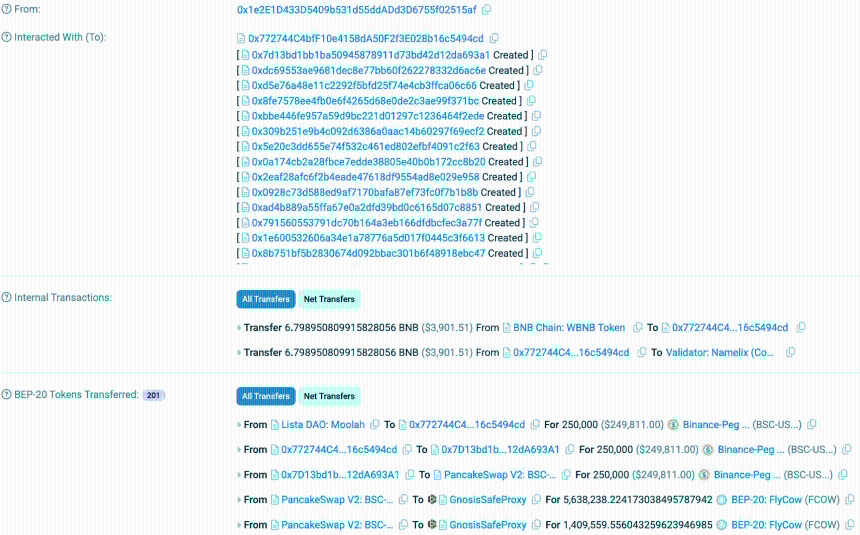Viewport: 860px width, 535px height.
Task: Select Net Transfers under BEP-20 Tokens Transferred
Action: pos(329,396)
